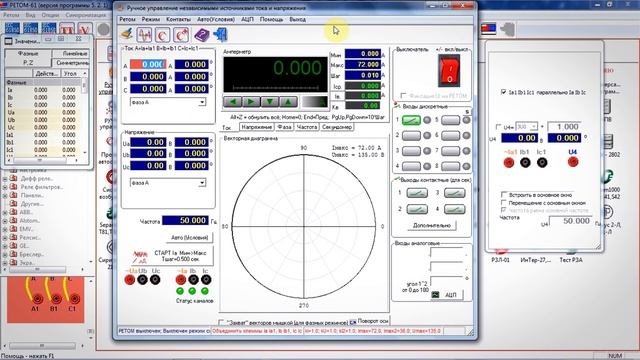Click discrete input 2 button
640x360 pixels.
pyautogui.click(x=411, y=136)
